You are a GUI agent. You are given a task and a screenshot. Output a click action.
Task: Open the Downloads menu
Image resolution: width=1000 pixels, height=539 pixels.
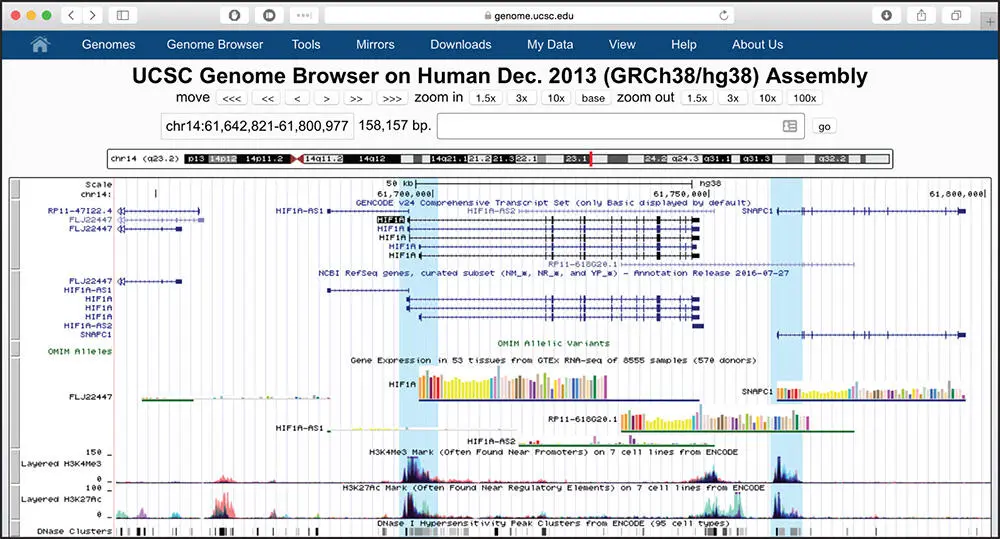click(460, 45)
